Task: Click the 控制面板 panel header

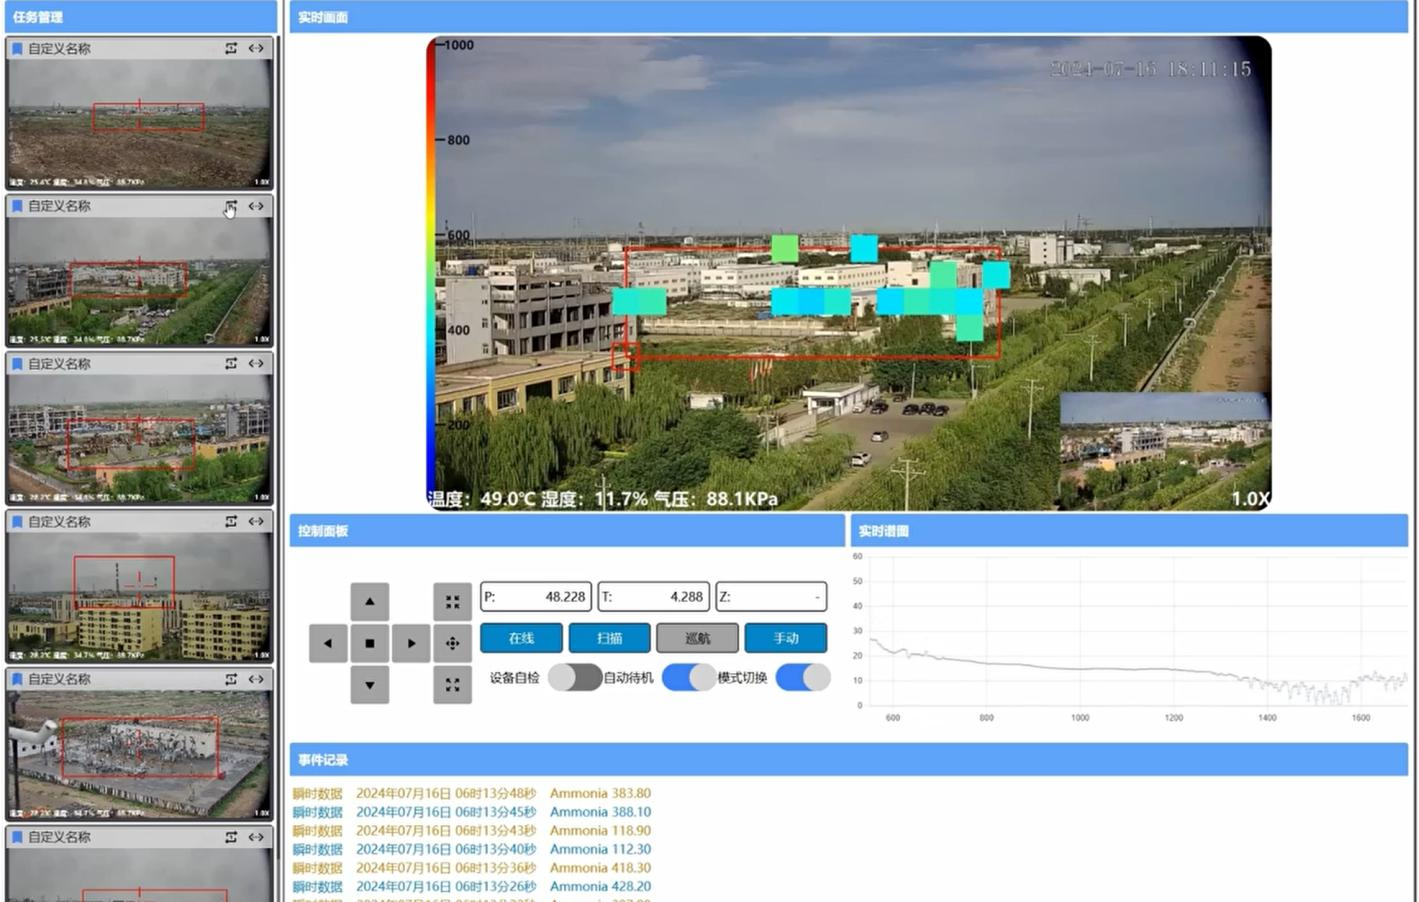Action: (567, 531)
